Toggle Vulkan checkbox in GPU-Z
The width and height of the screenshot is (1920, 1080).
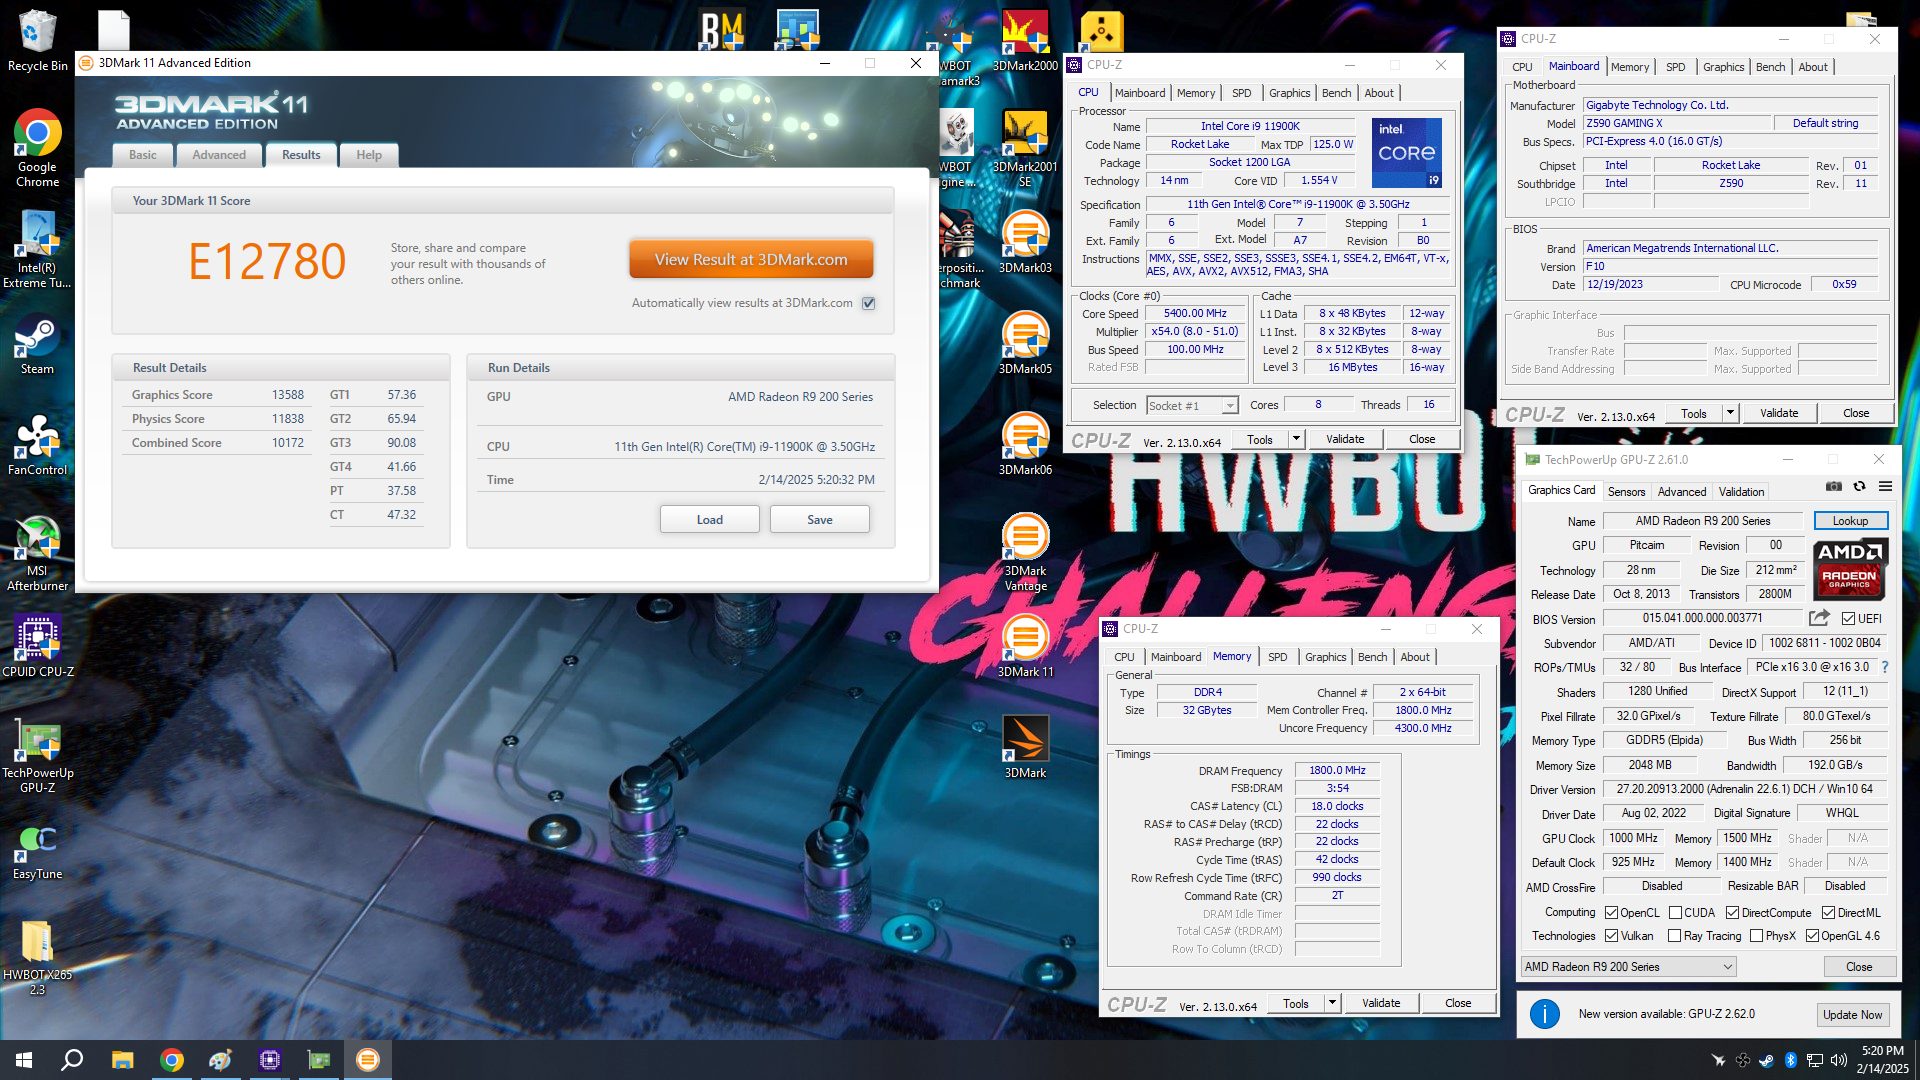[1611, 936]
